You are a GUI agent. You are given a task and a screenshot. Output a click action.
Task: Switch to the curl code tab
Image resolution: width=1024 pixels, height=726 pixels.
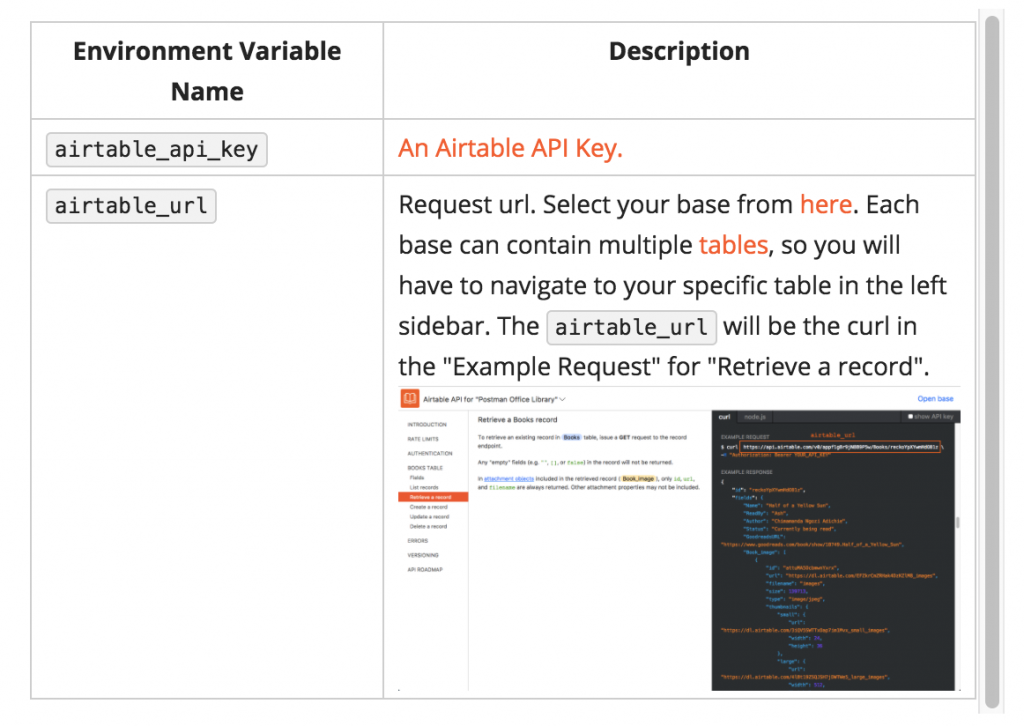click(x=724, y=417)
